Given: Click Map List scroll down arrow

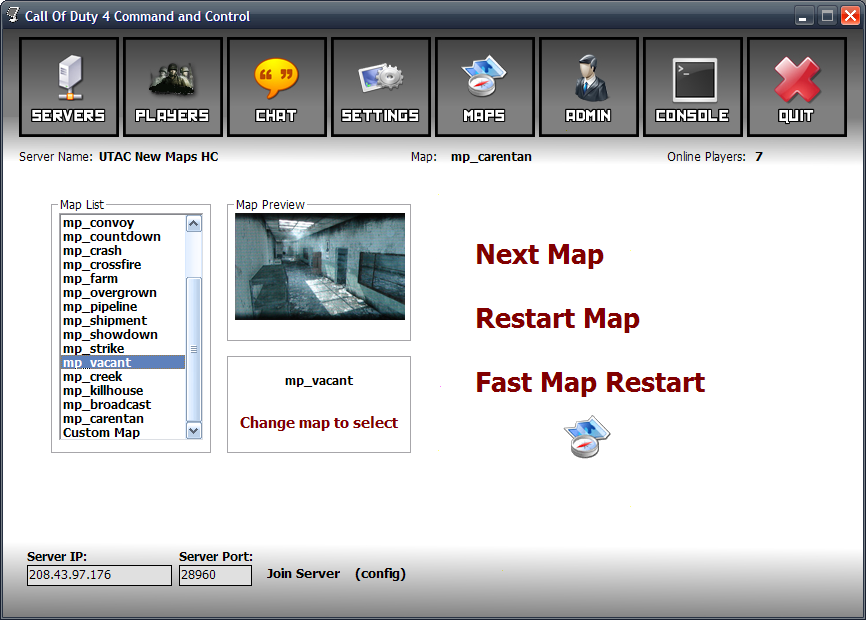Looking at the screenshot, I should (x=194, y=431).
